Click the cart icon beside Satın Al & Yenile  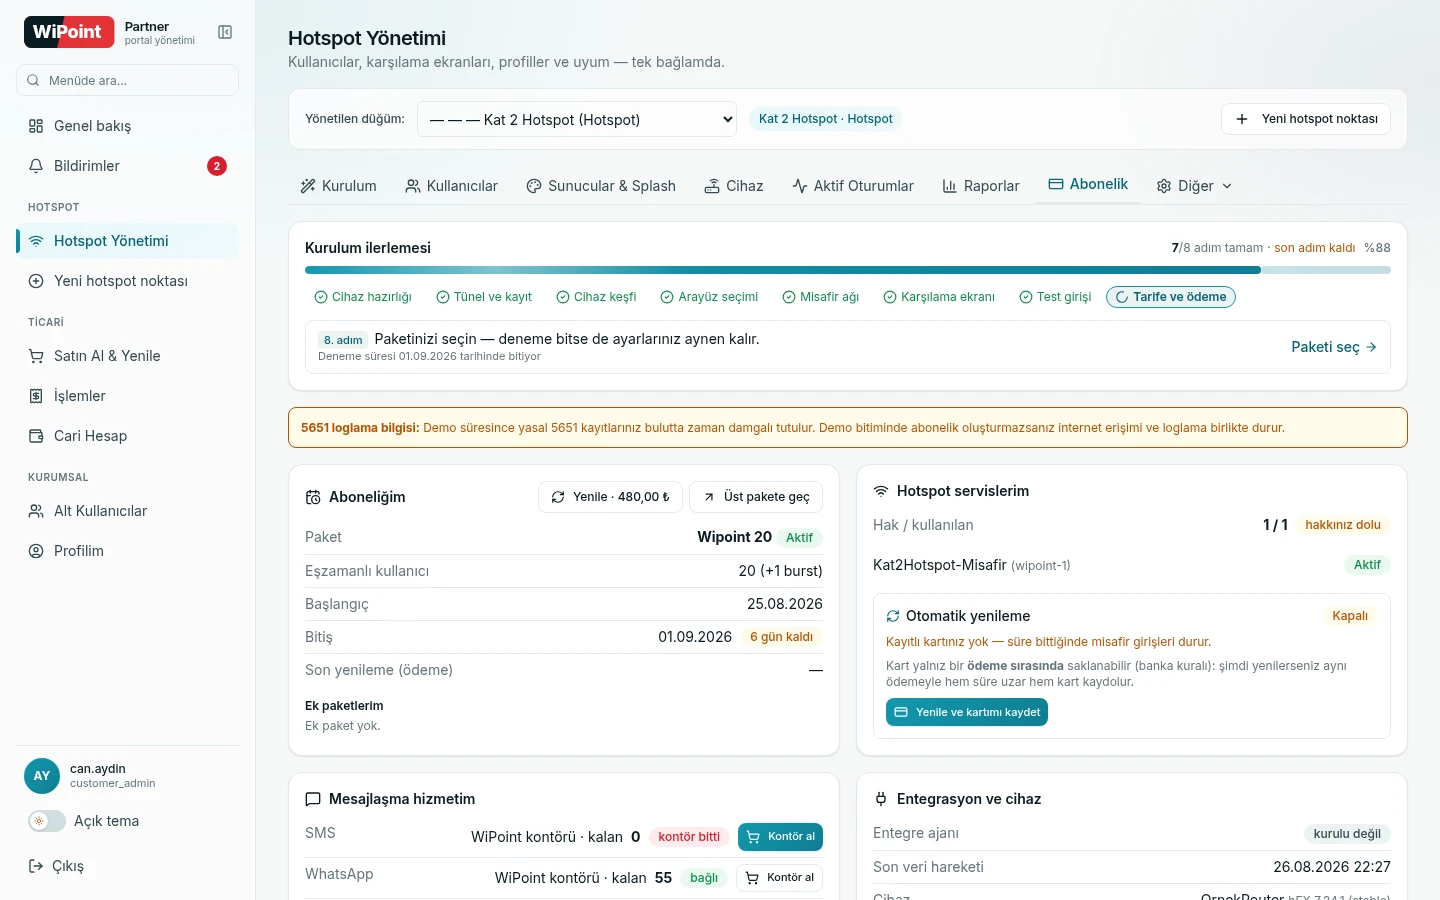pyautogui.click(x=36, y=356)
